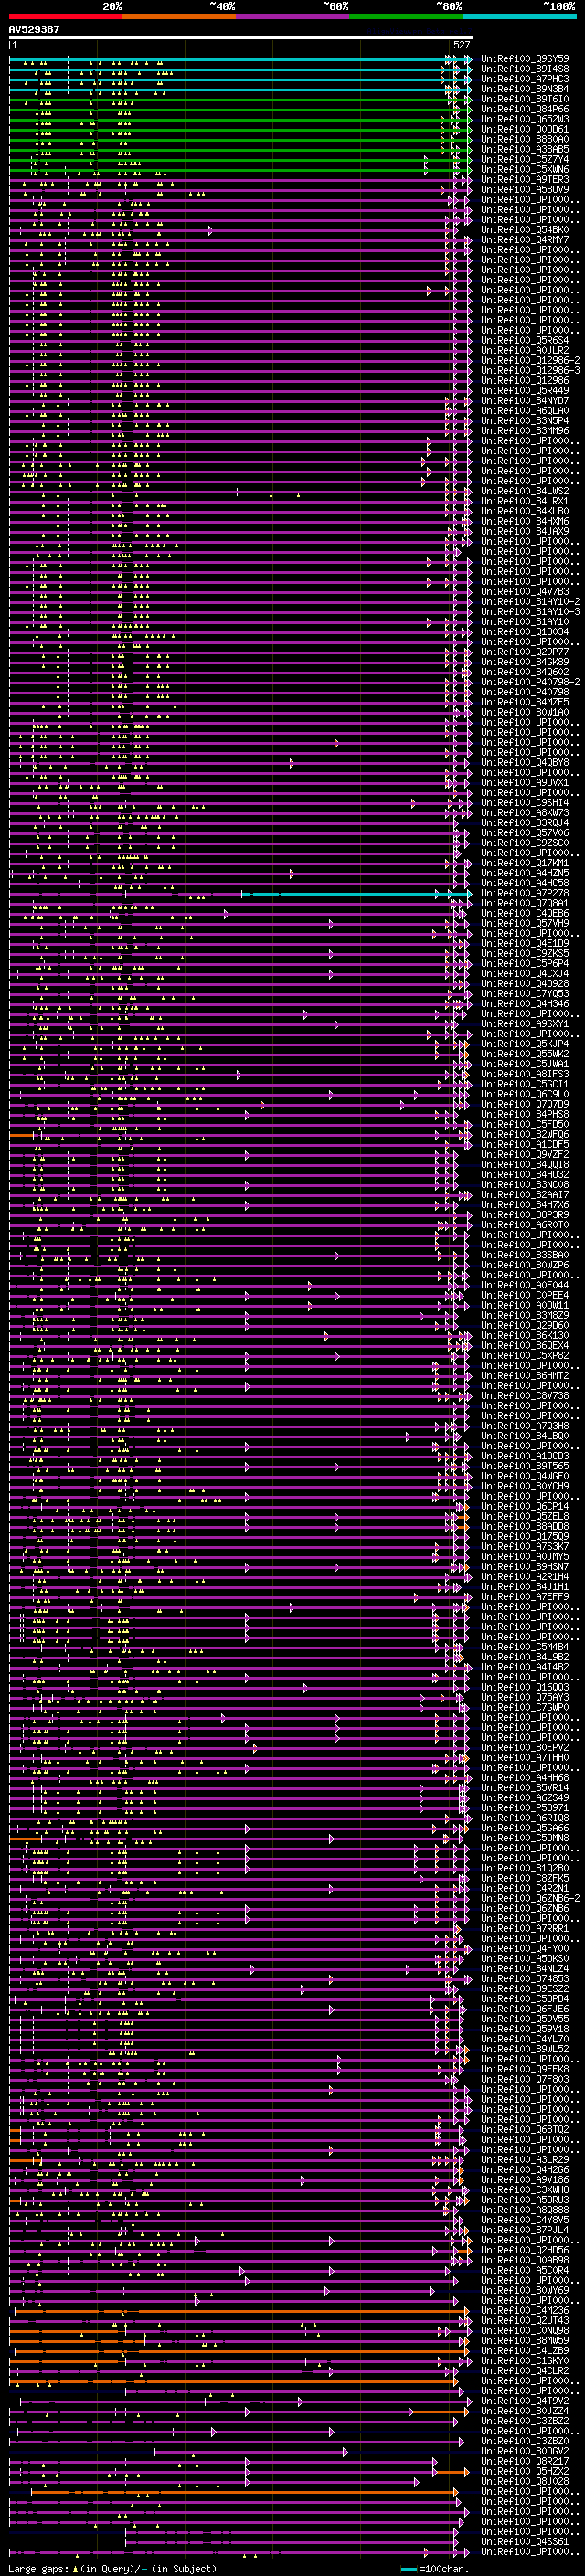Select the UniRef100_C4QEB6 label
Viewport: 585px width, 2576px height.
[x=525, y=913]
